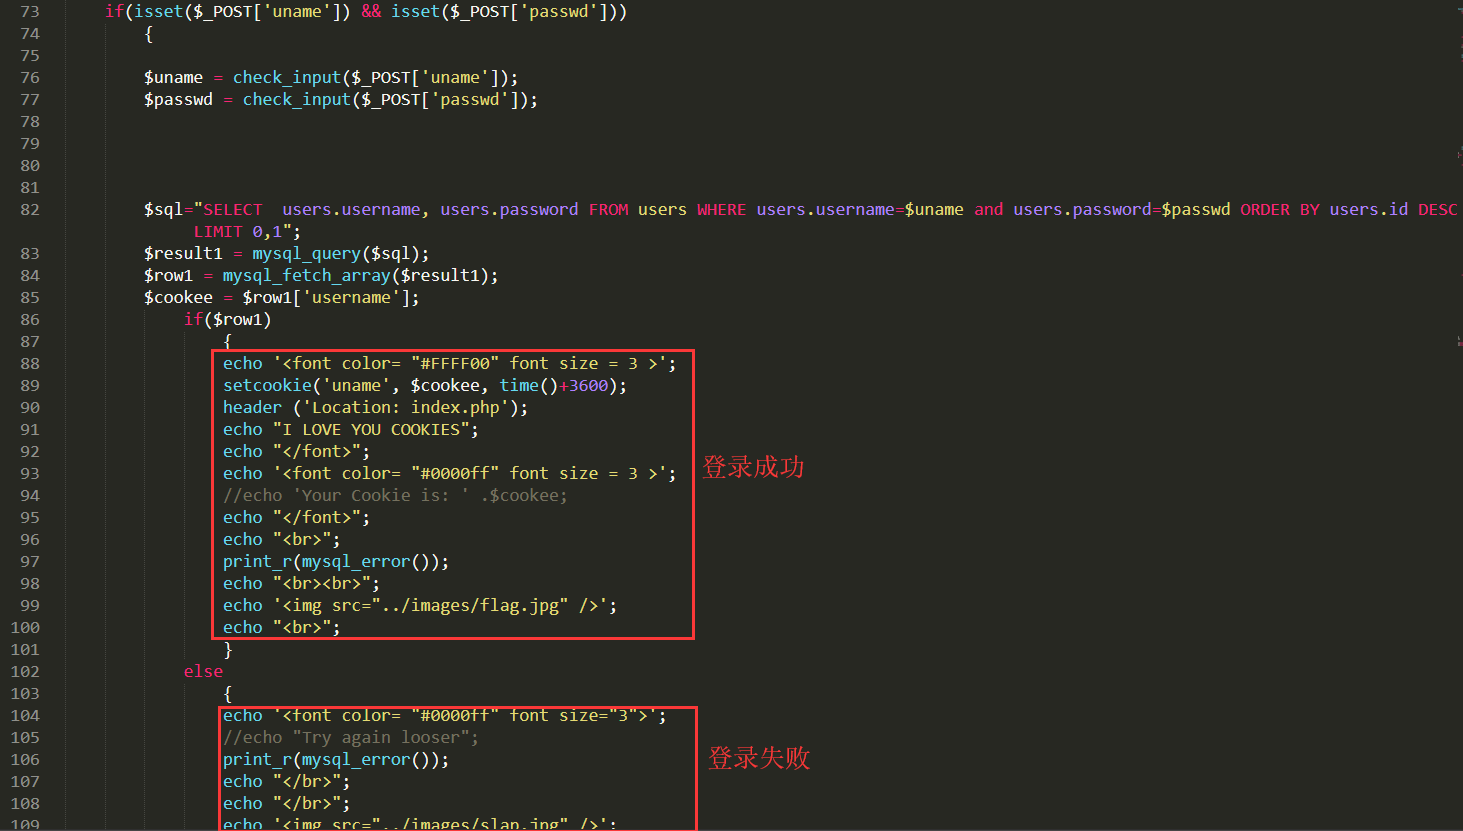Viewport: 1463px width, 831px height.
Task: Click check_input call on the $passwd line
Action: pyautogui.click(x=297, y=100)
